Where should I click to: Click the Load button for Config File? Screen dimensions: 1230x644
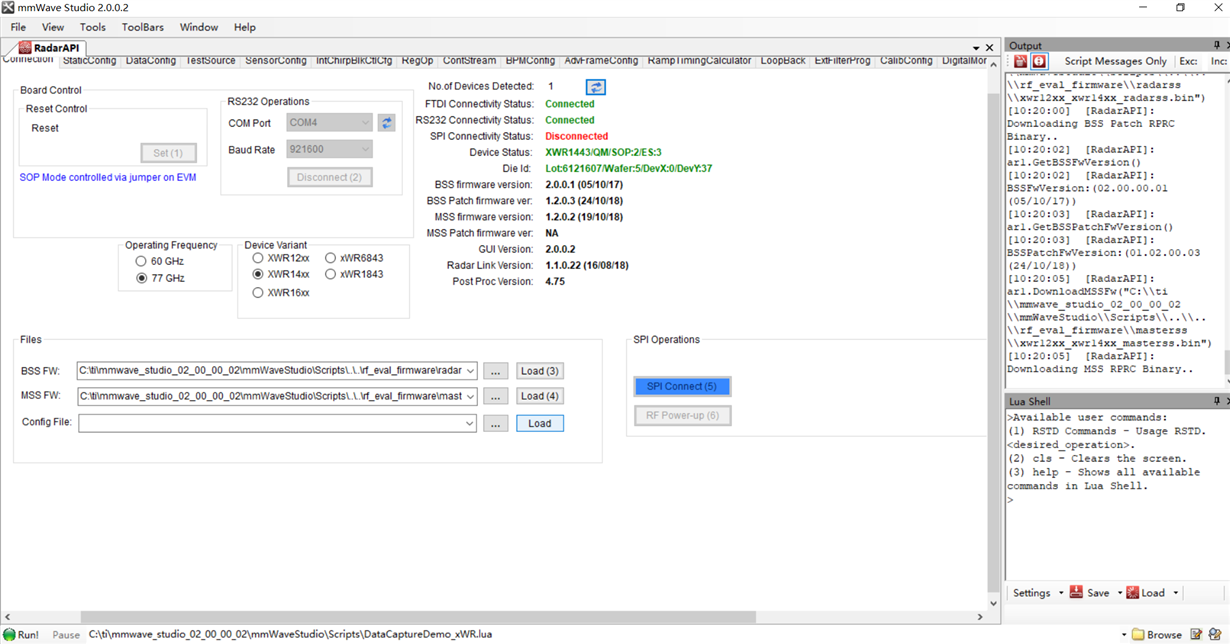pyautogui.click(x=540, y=423)
